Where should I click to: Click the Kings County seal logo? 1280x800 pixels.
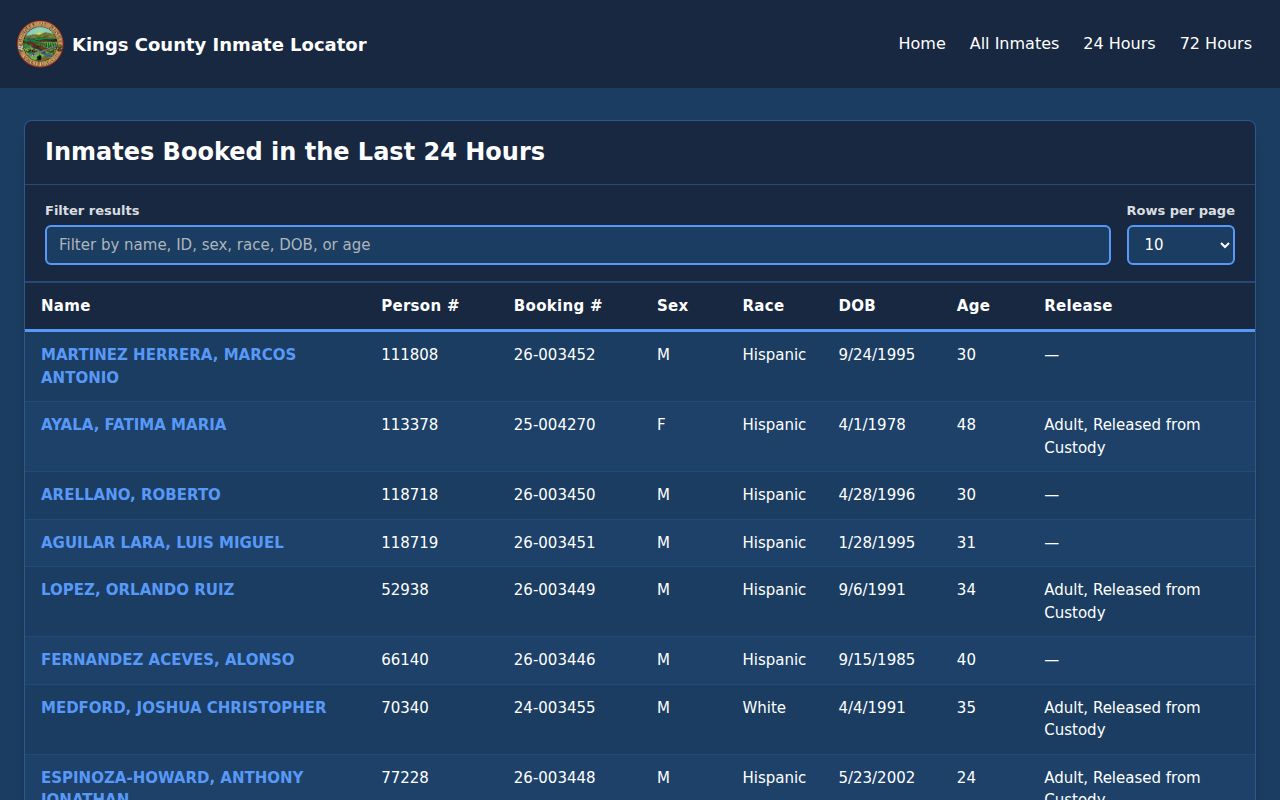coord(40,44)
